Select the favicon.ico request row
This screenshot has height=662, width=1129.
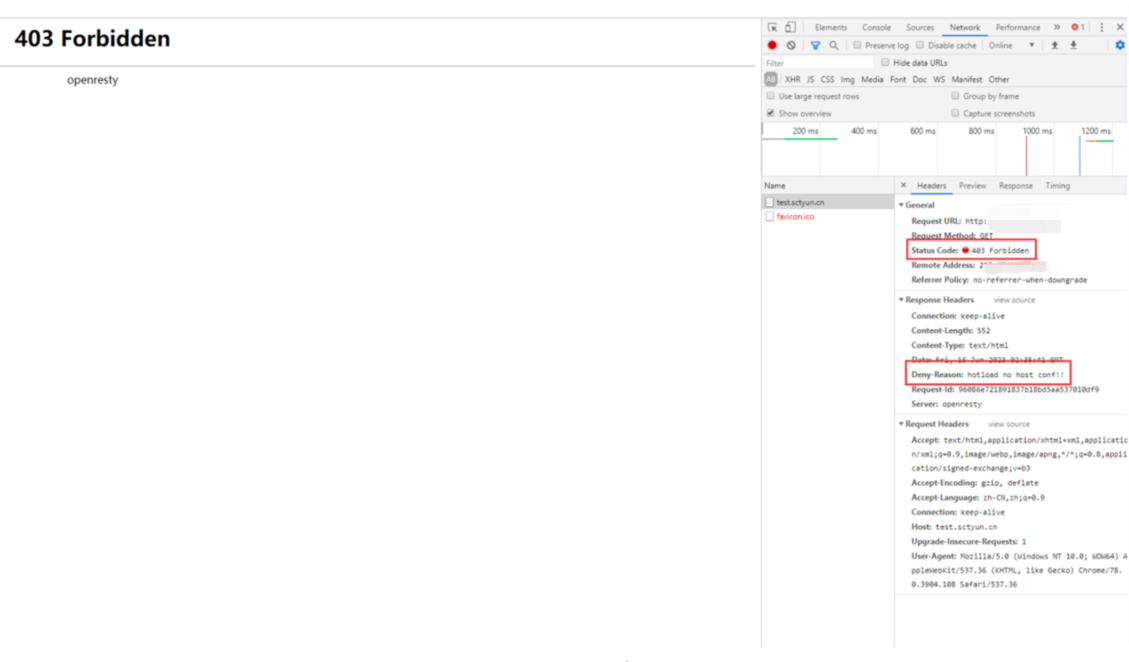tap(828, 216)
